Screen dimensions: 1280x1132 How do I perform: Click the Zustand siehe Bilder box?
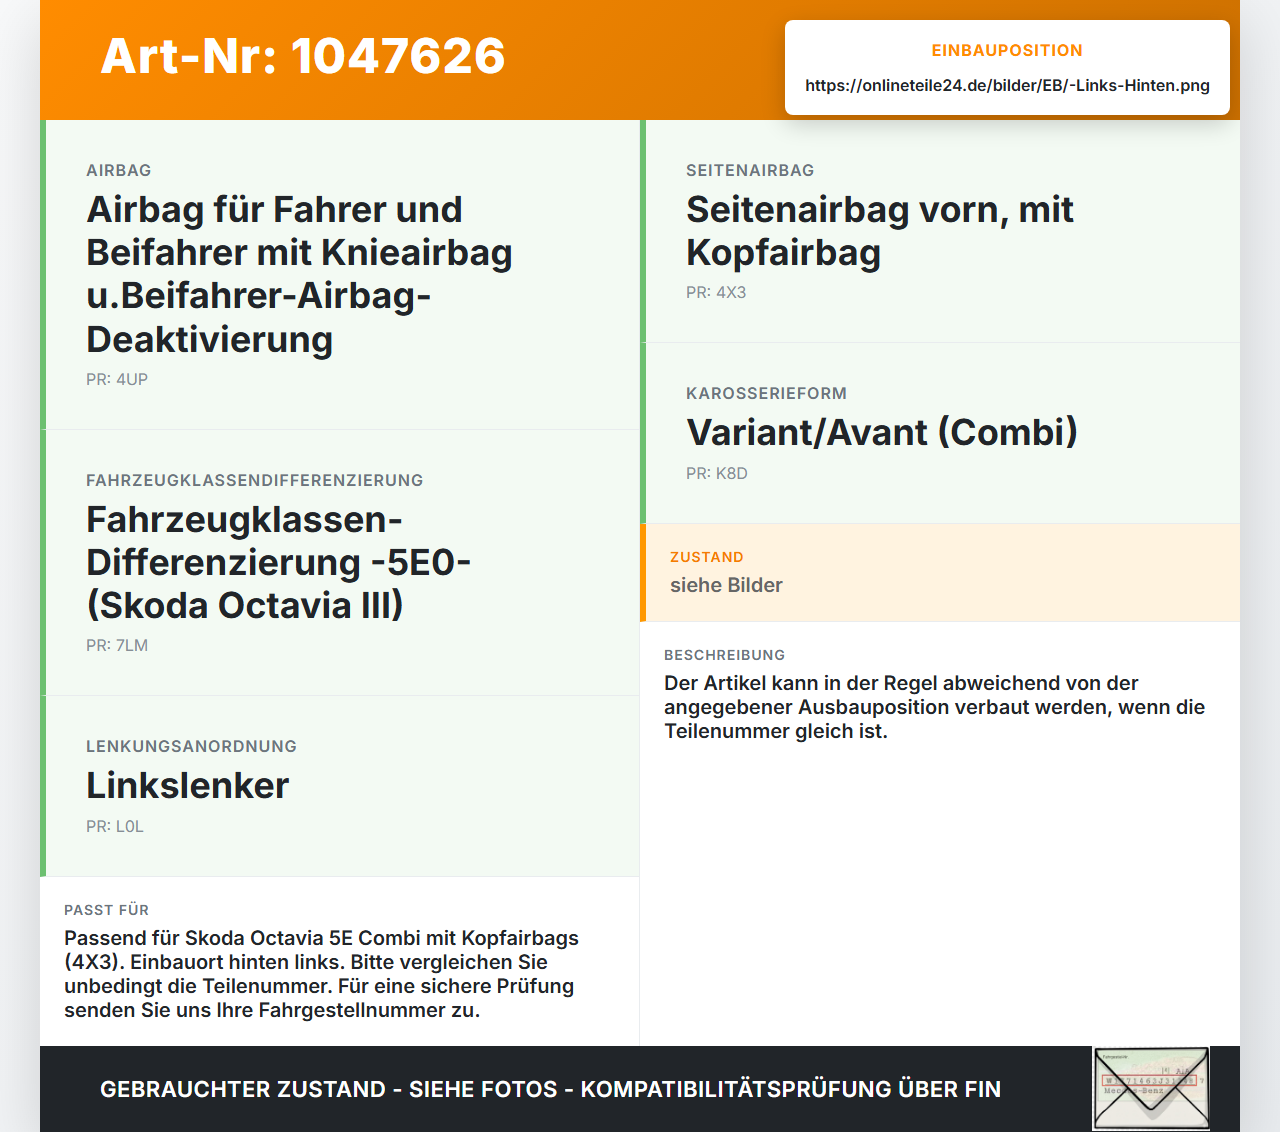[940, 572]
